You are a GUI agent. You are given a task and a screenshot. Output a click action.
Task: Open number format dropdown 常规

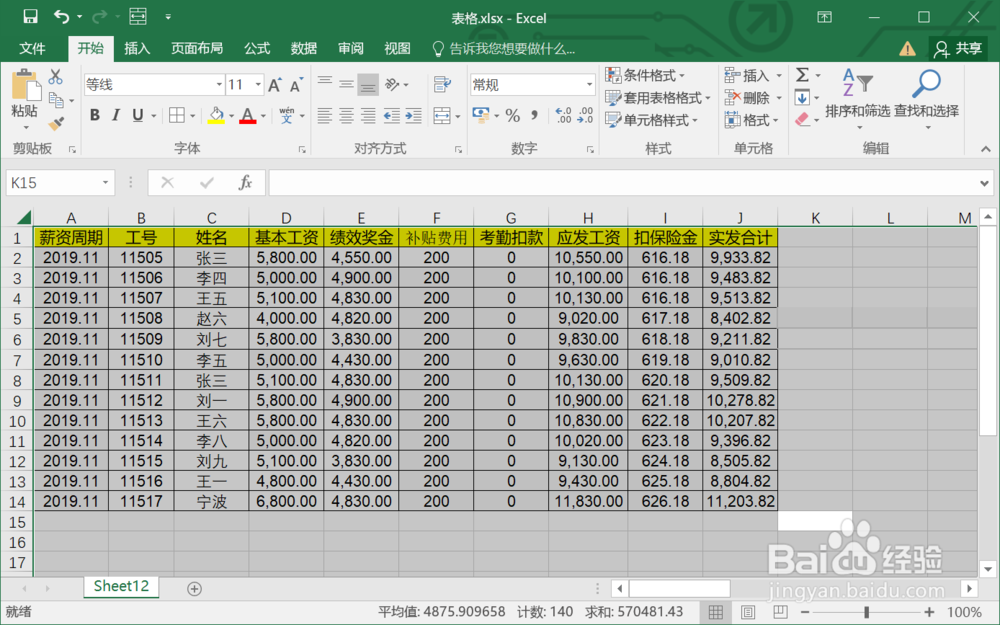tap(533, 84)
